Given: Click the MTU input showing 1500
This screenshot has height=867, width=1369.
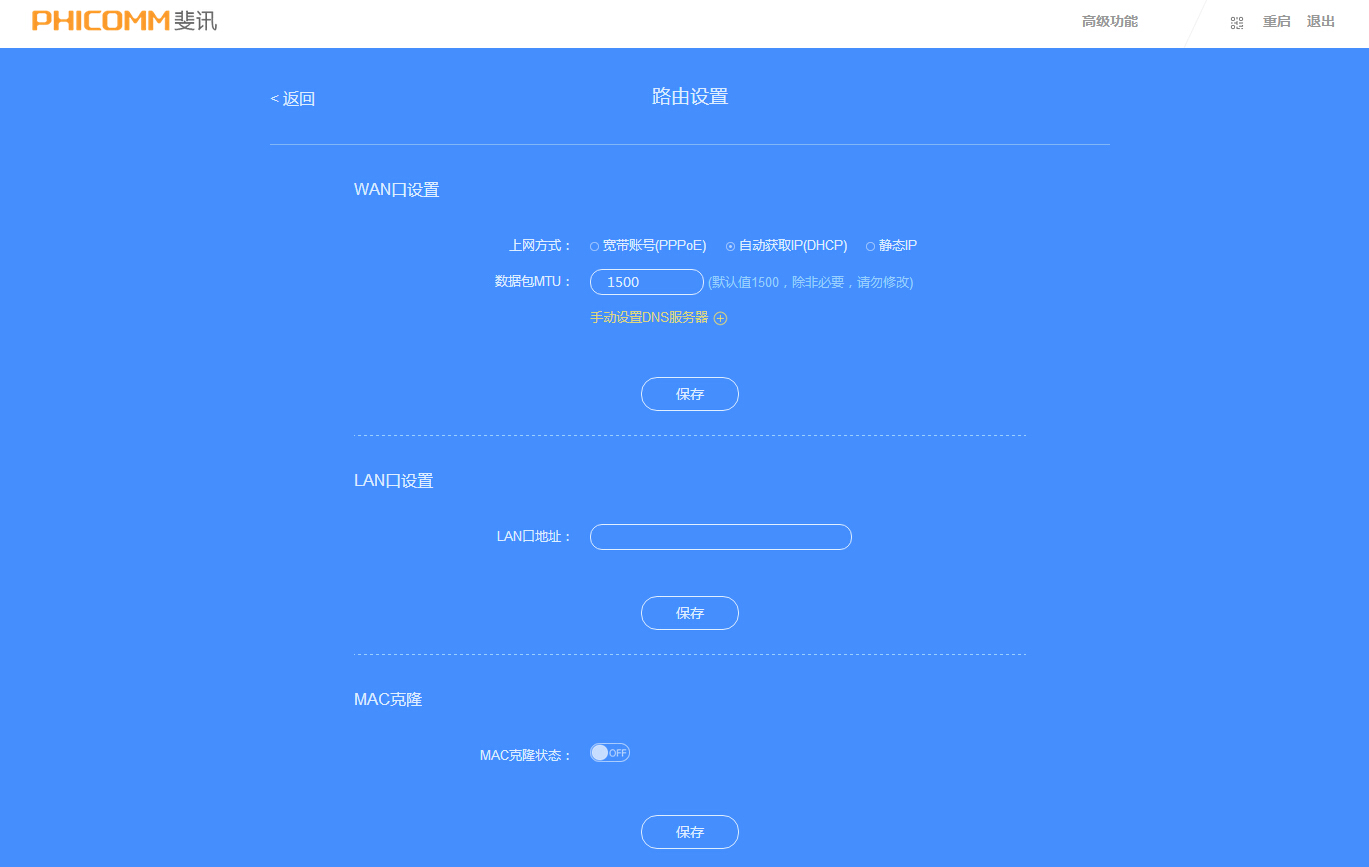Looking at the screenshot, I should pos(646,281).
